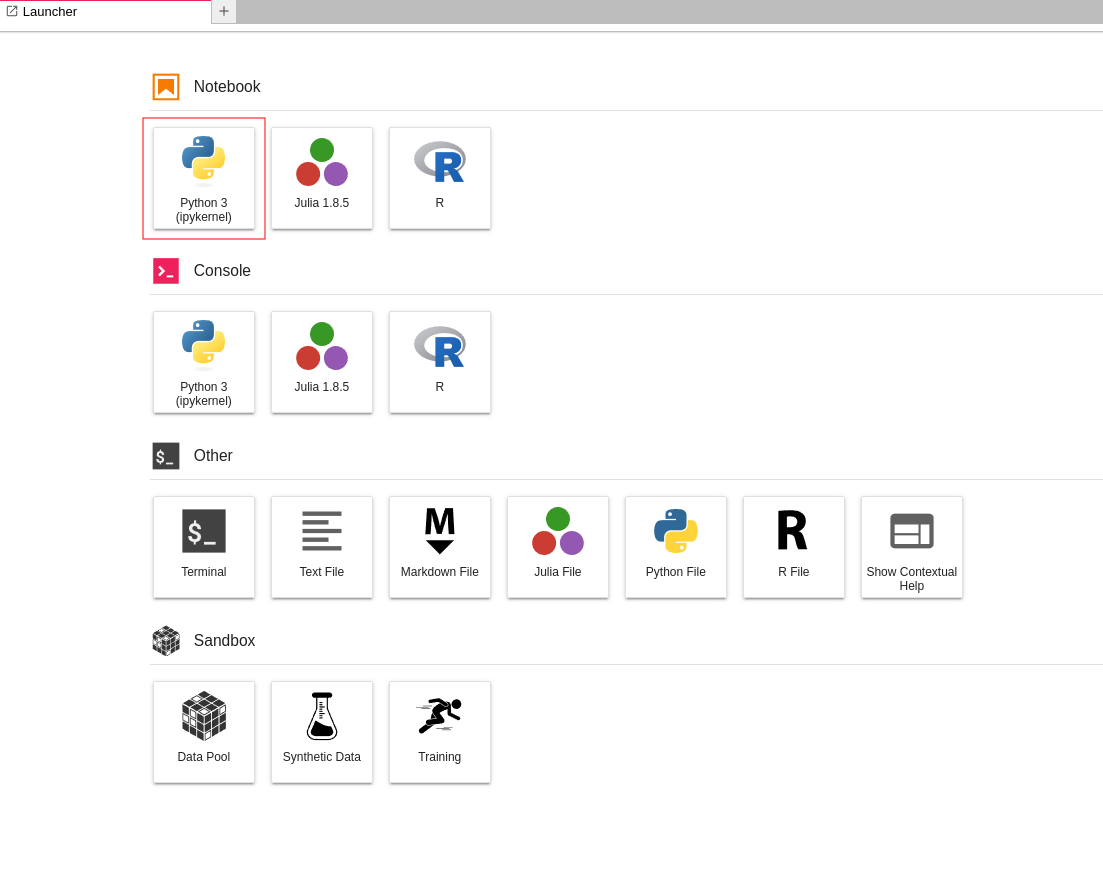Click the Sandbox section cube icon
This screenshot has height=869, width=1103.
point(166,640)
